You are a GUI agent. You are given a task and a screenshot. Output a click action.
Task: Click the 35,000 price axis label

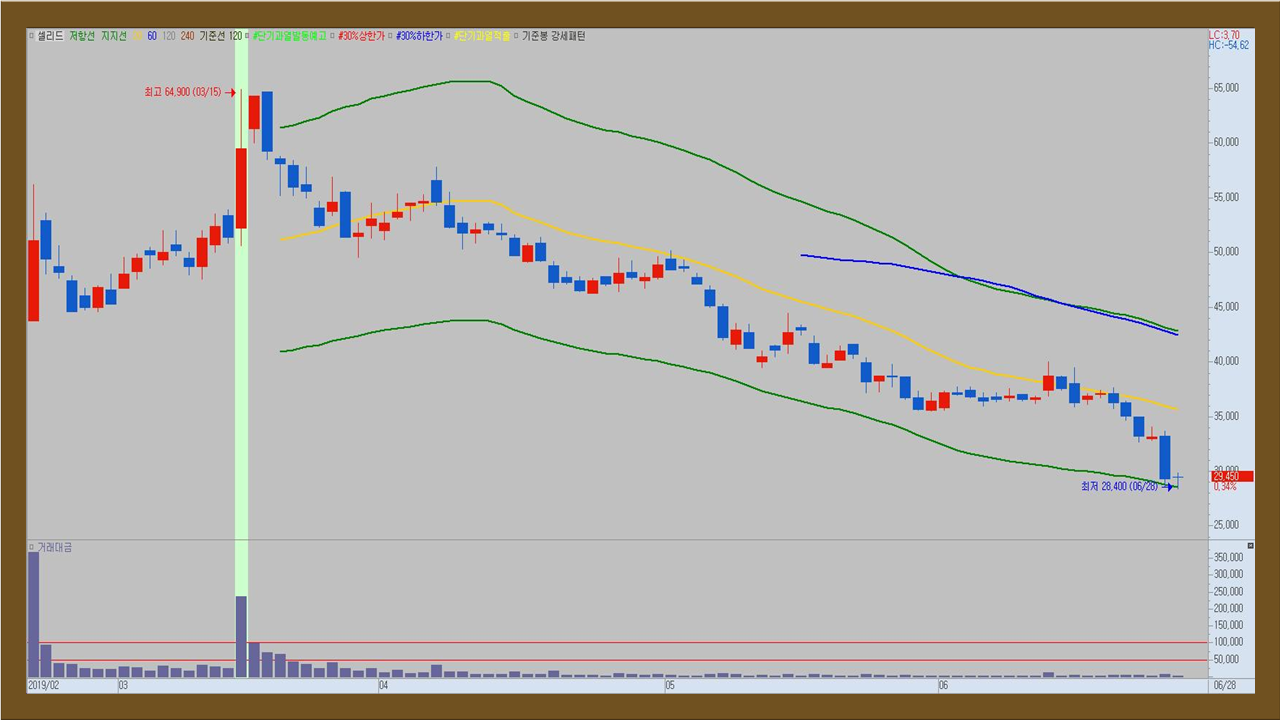[x=1226, y=416]
